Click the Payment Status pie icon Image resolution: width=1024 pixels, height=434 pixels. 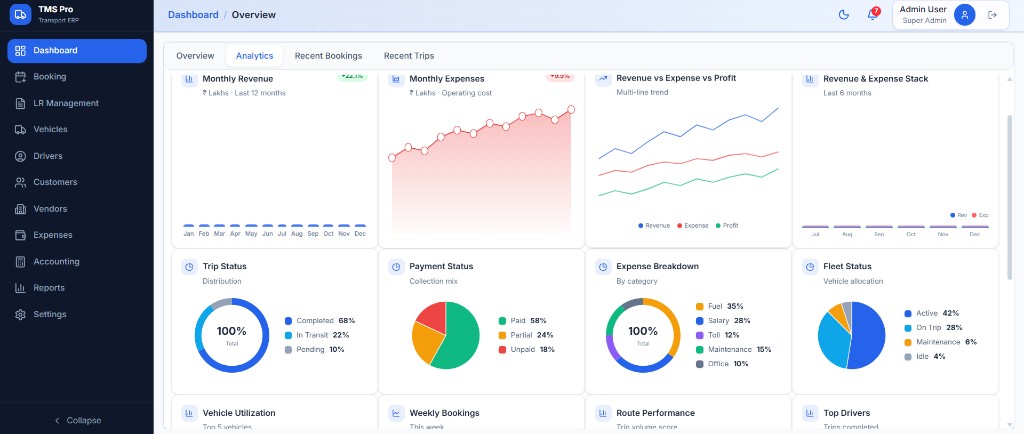click(x=396, y=267)
